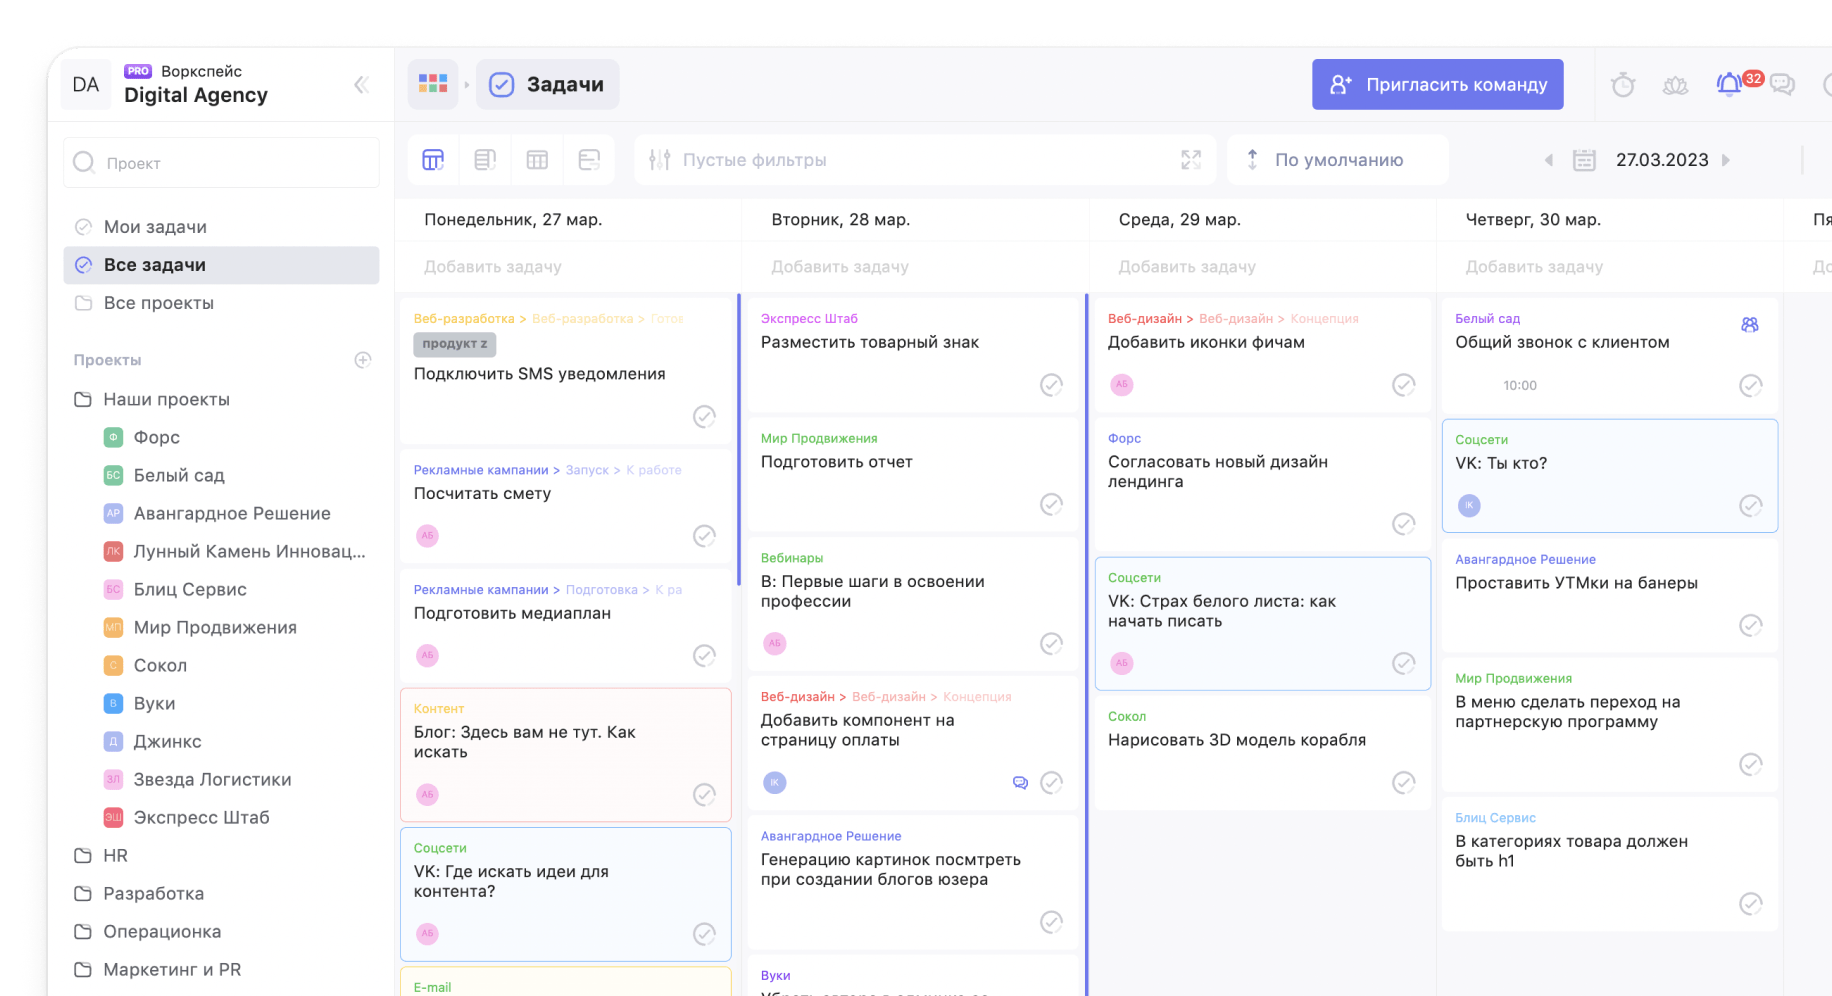This screenshot has height=996, width=1832.
Task: Switch to the board view icon
Action: point(433,160)
